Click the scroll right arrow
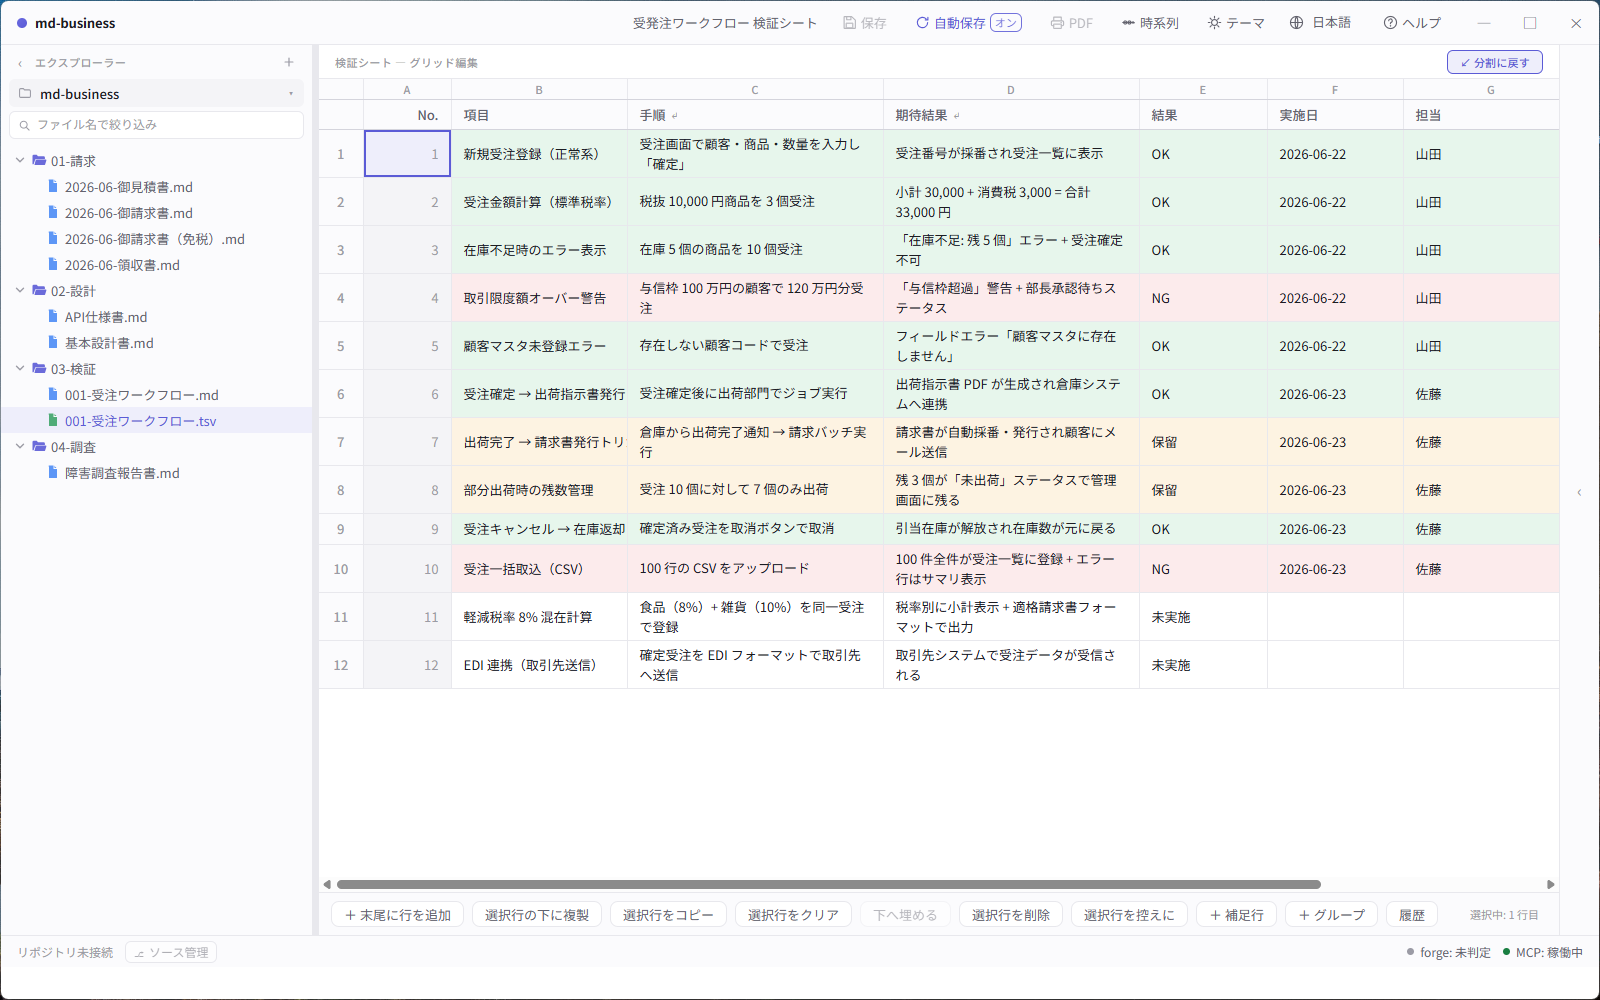The height and width of the screenshot is (1000, 1600). 1551,884
